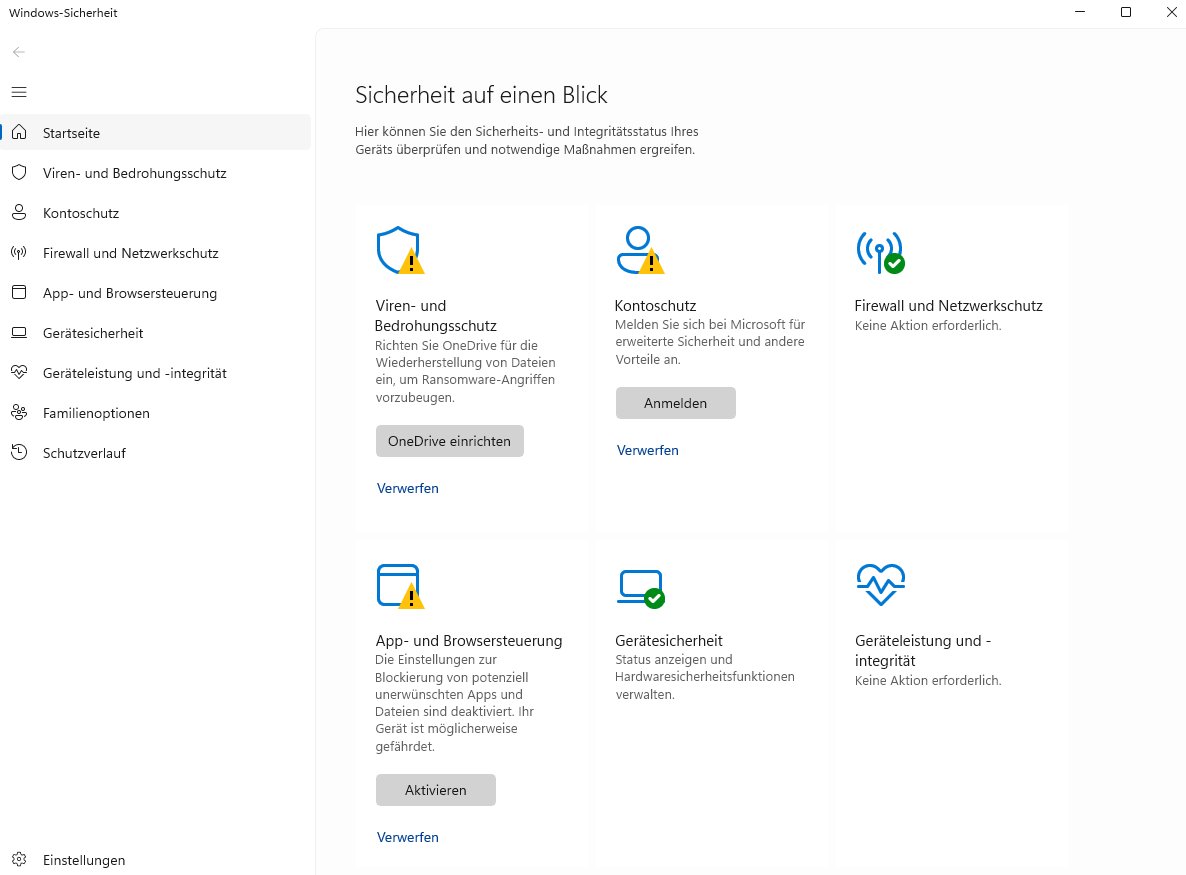Select Startseite in the sidebar
Screen dimensions: 1186x875
coord(71,133)
